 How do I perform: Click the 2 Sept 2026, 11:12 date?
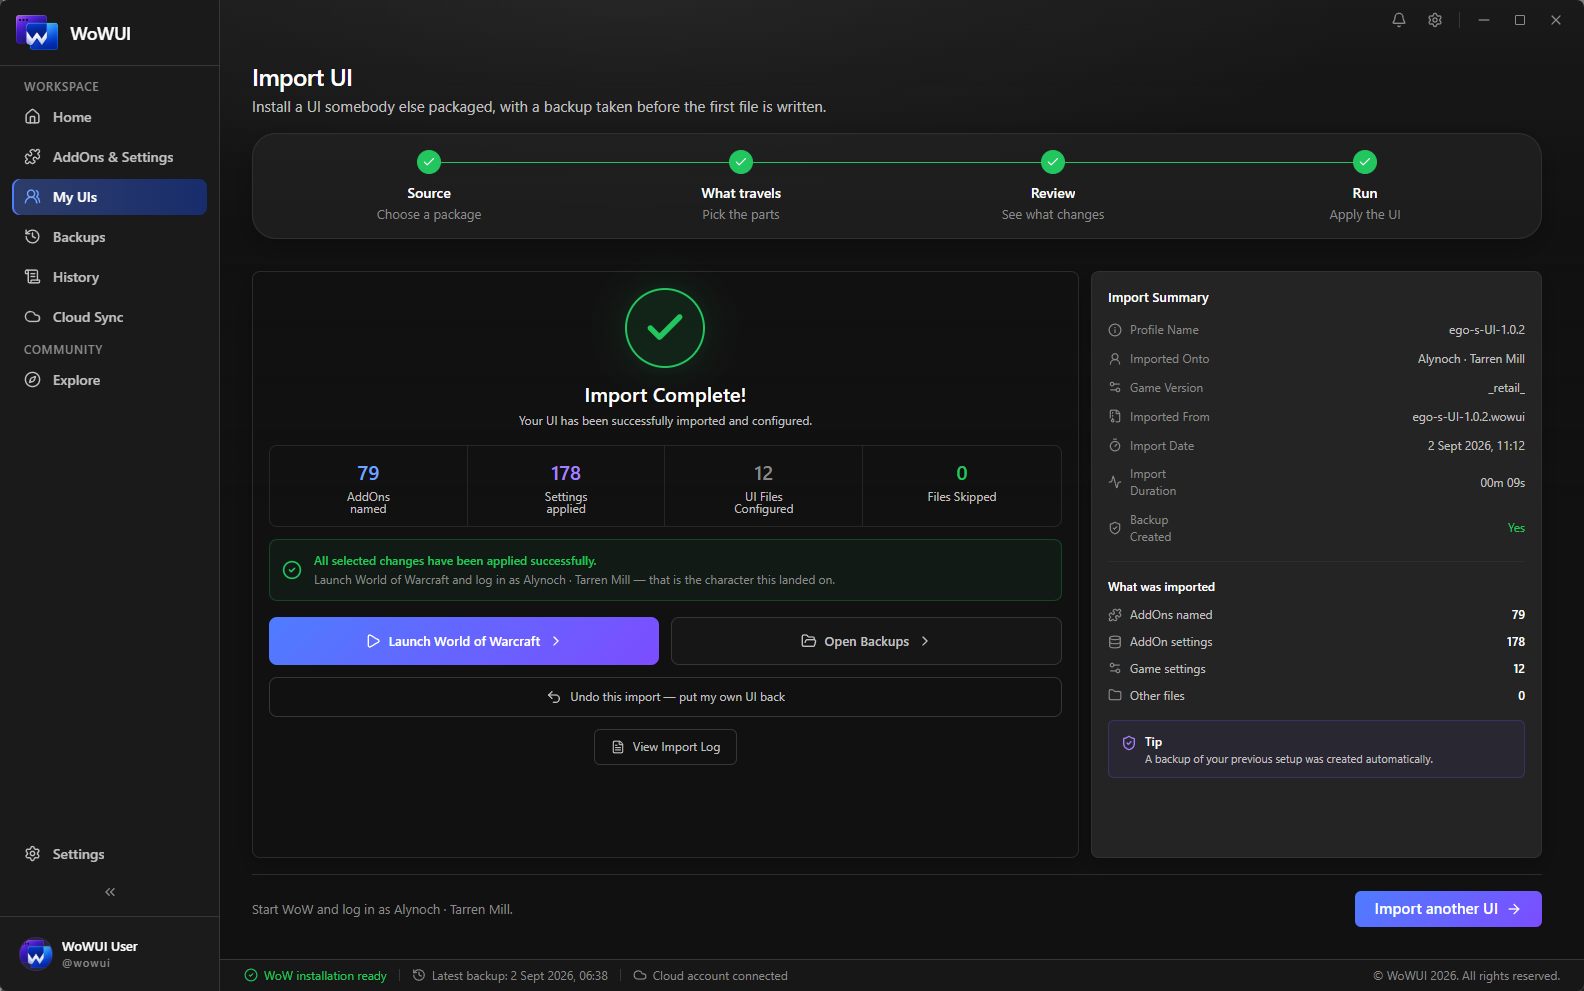point(1476,446)
